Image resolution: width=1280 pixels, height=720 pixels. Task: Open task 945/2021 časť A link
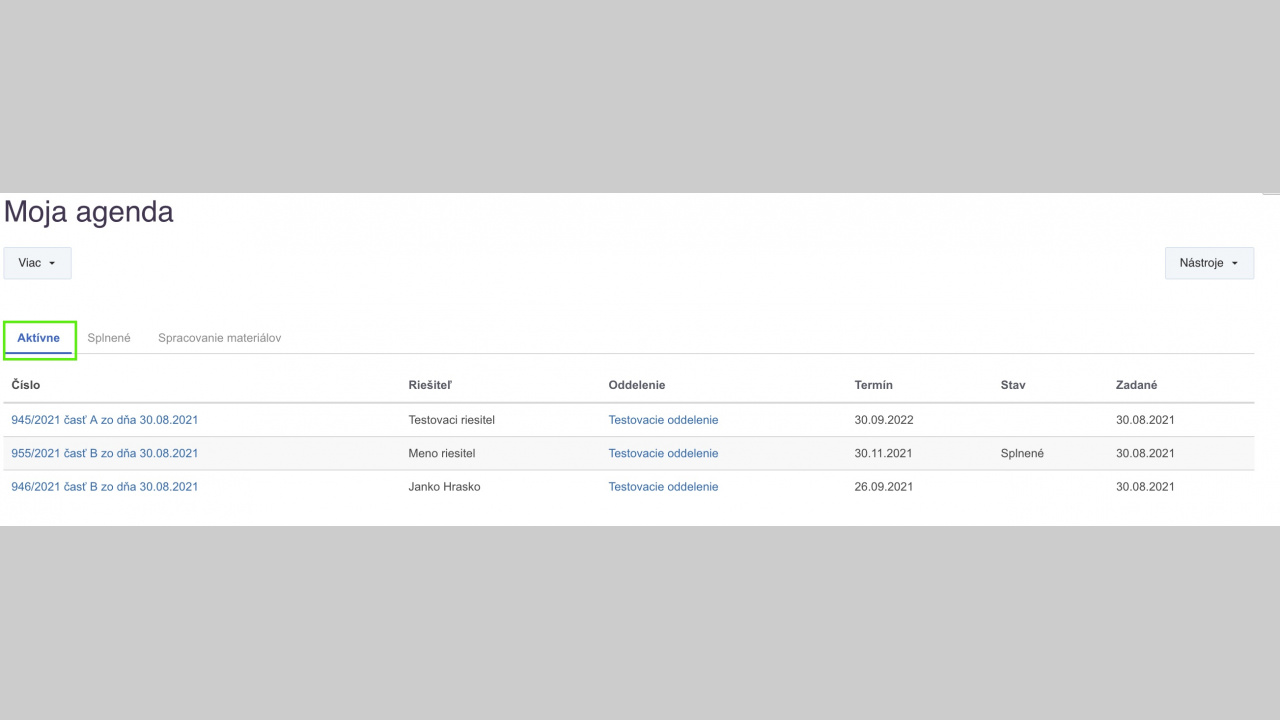104,420
